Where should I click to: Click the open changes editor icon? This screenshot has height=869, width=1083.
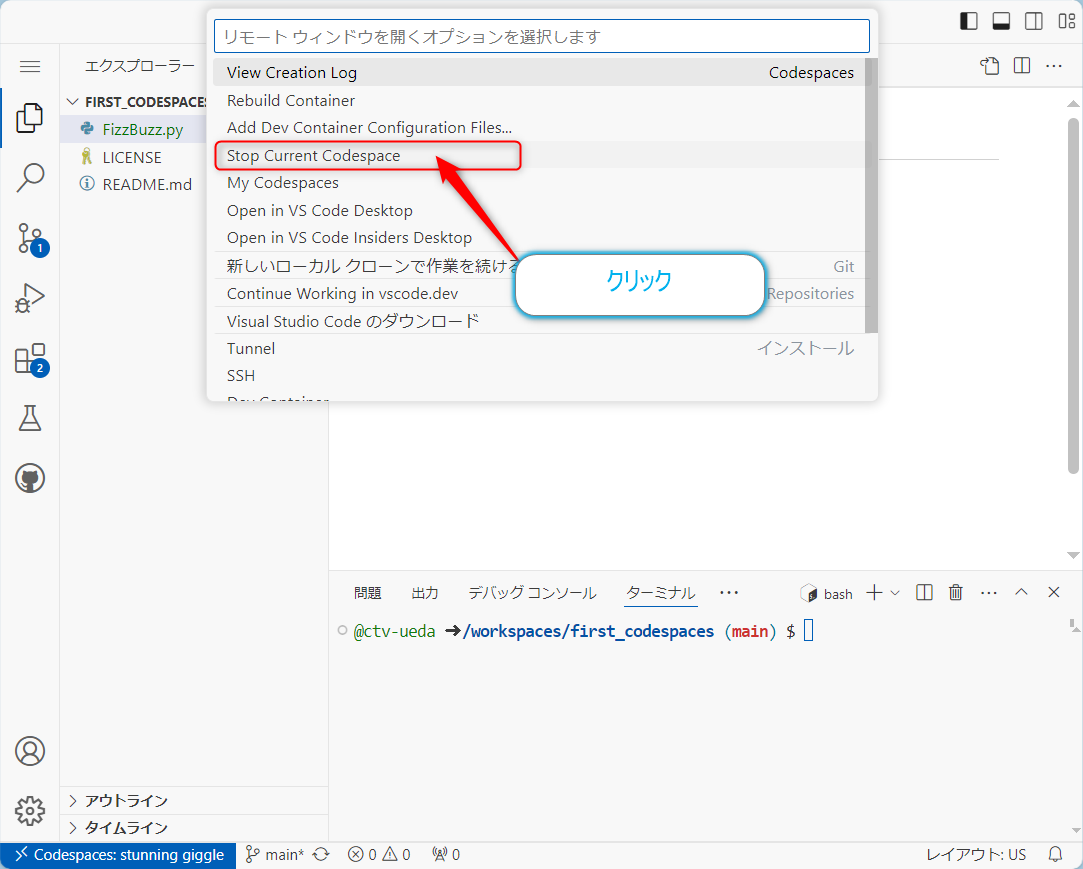990,66
